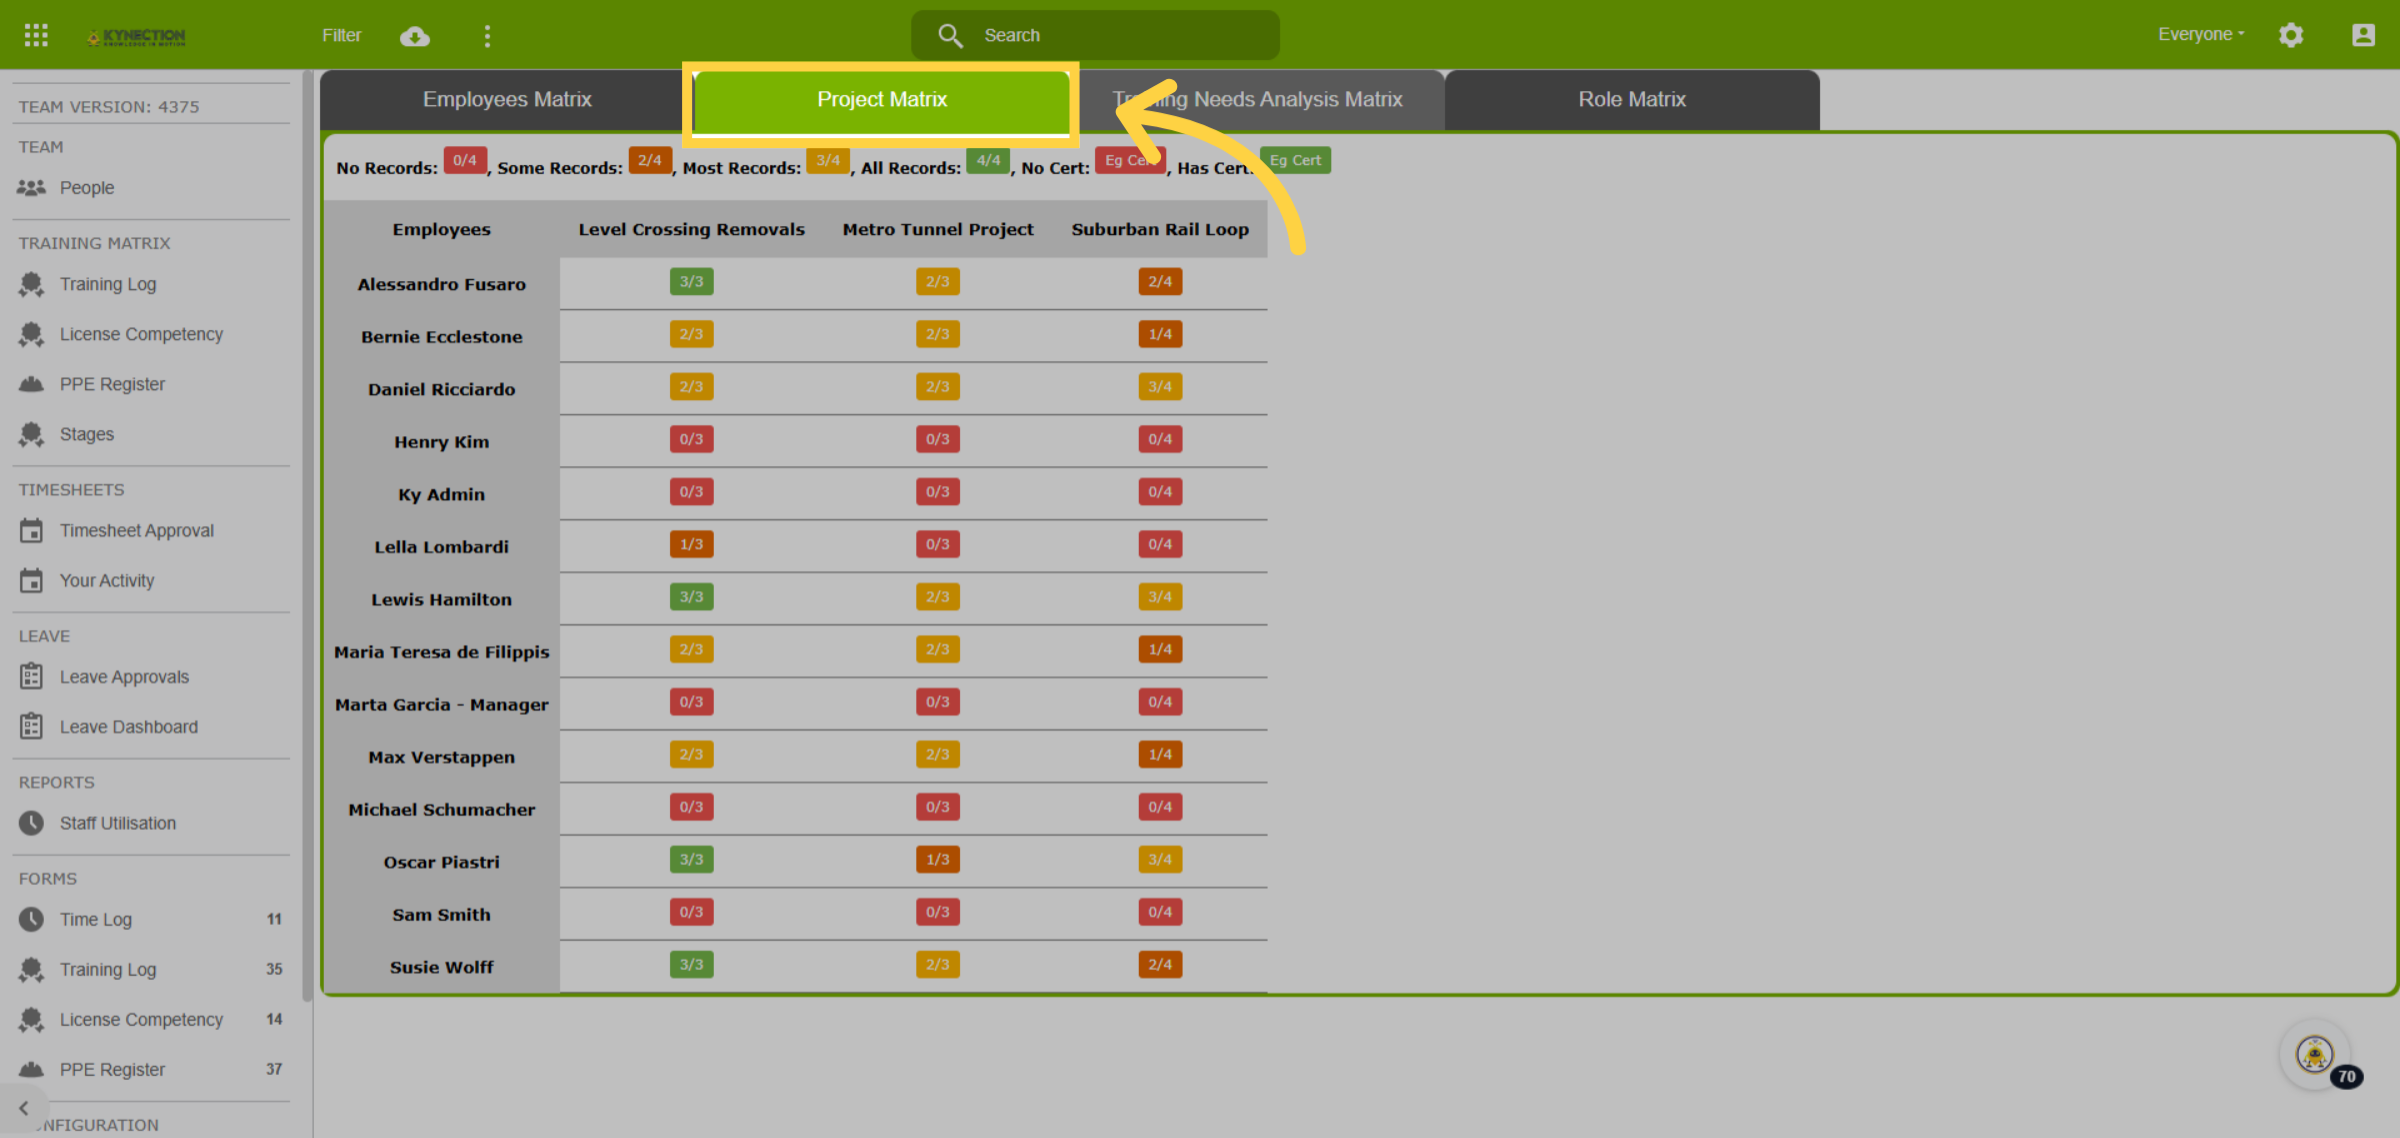Click the sidebar vertical scrollbar
The width and height of the screenshot is (2400, 1138).
tap(307, 535)
